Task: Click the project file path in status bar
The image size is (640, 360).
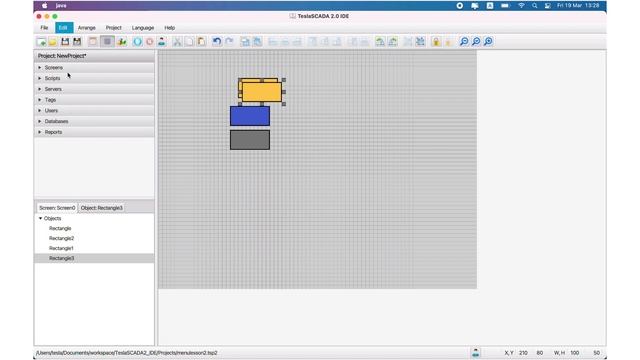Action: pyautogui.click(x=127, y=353)
